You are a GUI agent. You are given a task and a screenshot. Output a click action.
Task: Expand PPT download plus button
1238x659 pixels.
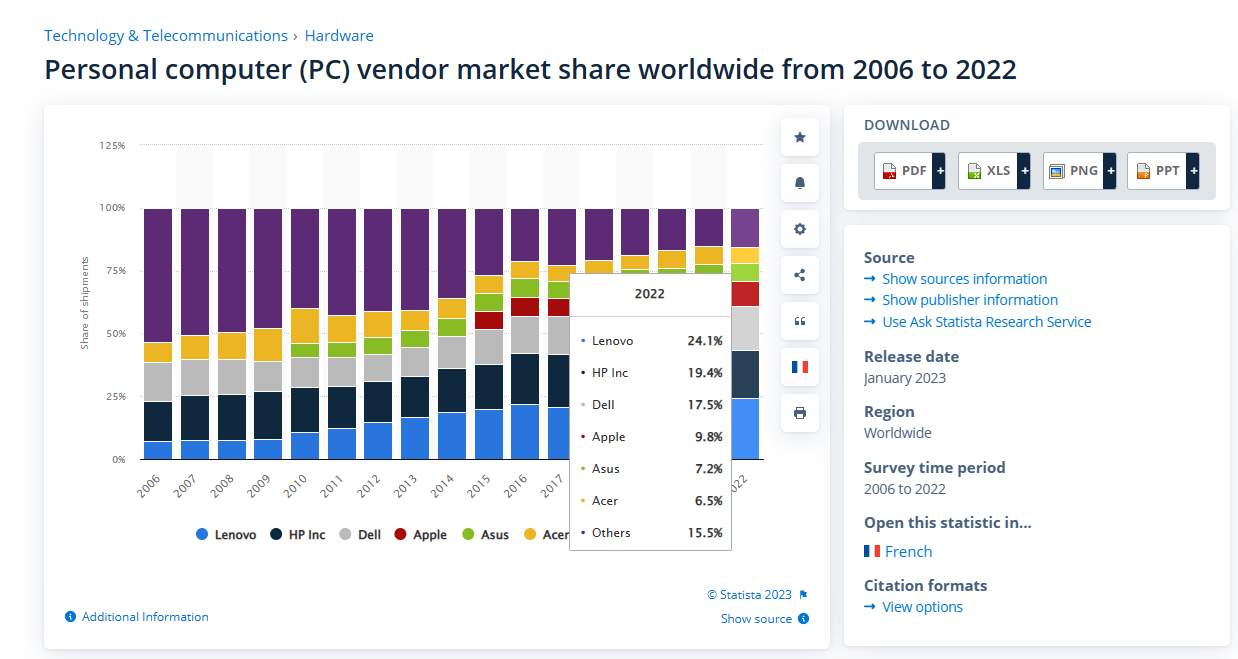pos(1192,171)
